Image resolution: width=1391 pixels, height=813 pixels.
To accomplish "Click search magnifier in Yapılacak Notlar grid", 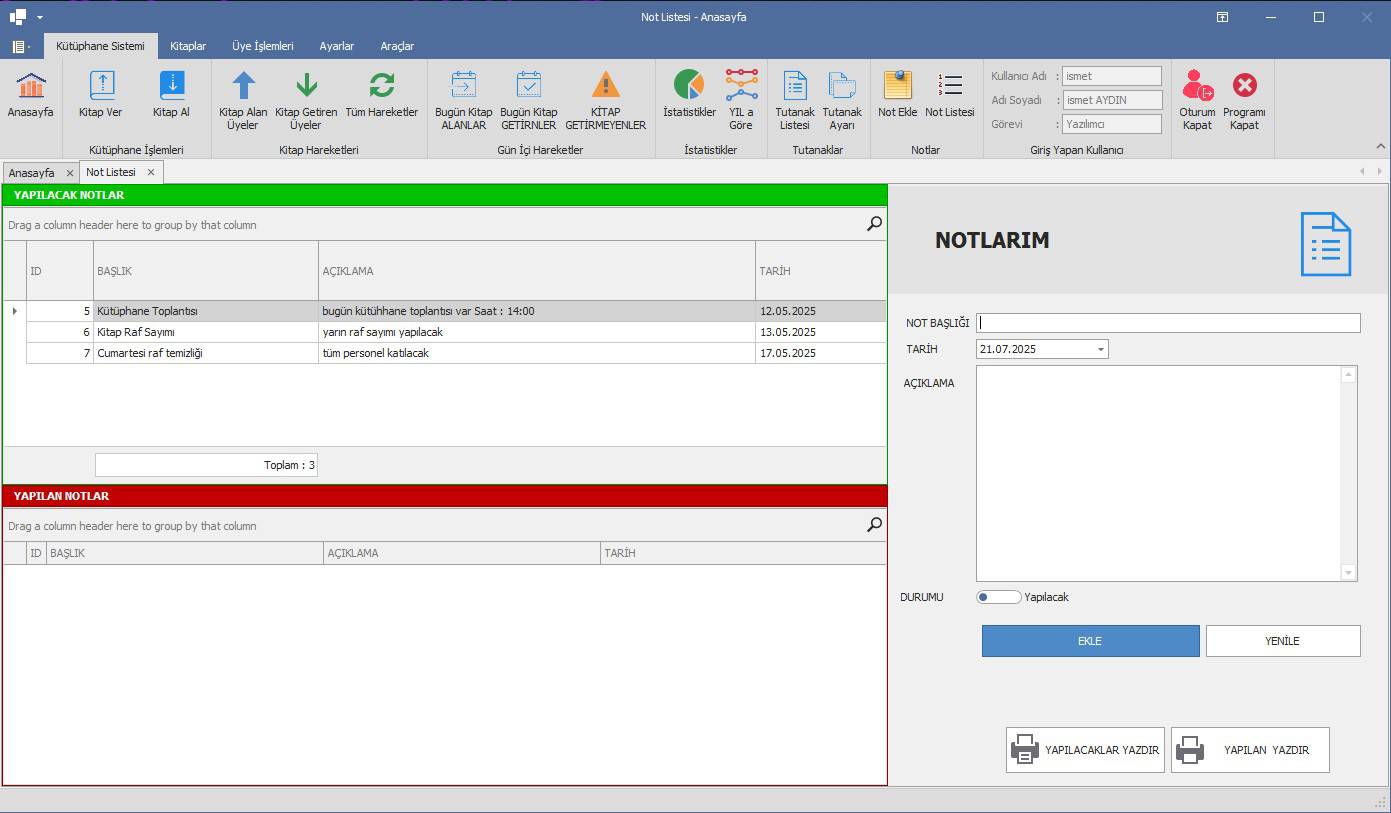I will pyautogui.click(x=874, y=224).
